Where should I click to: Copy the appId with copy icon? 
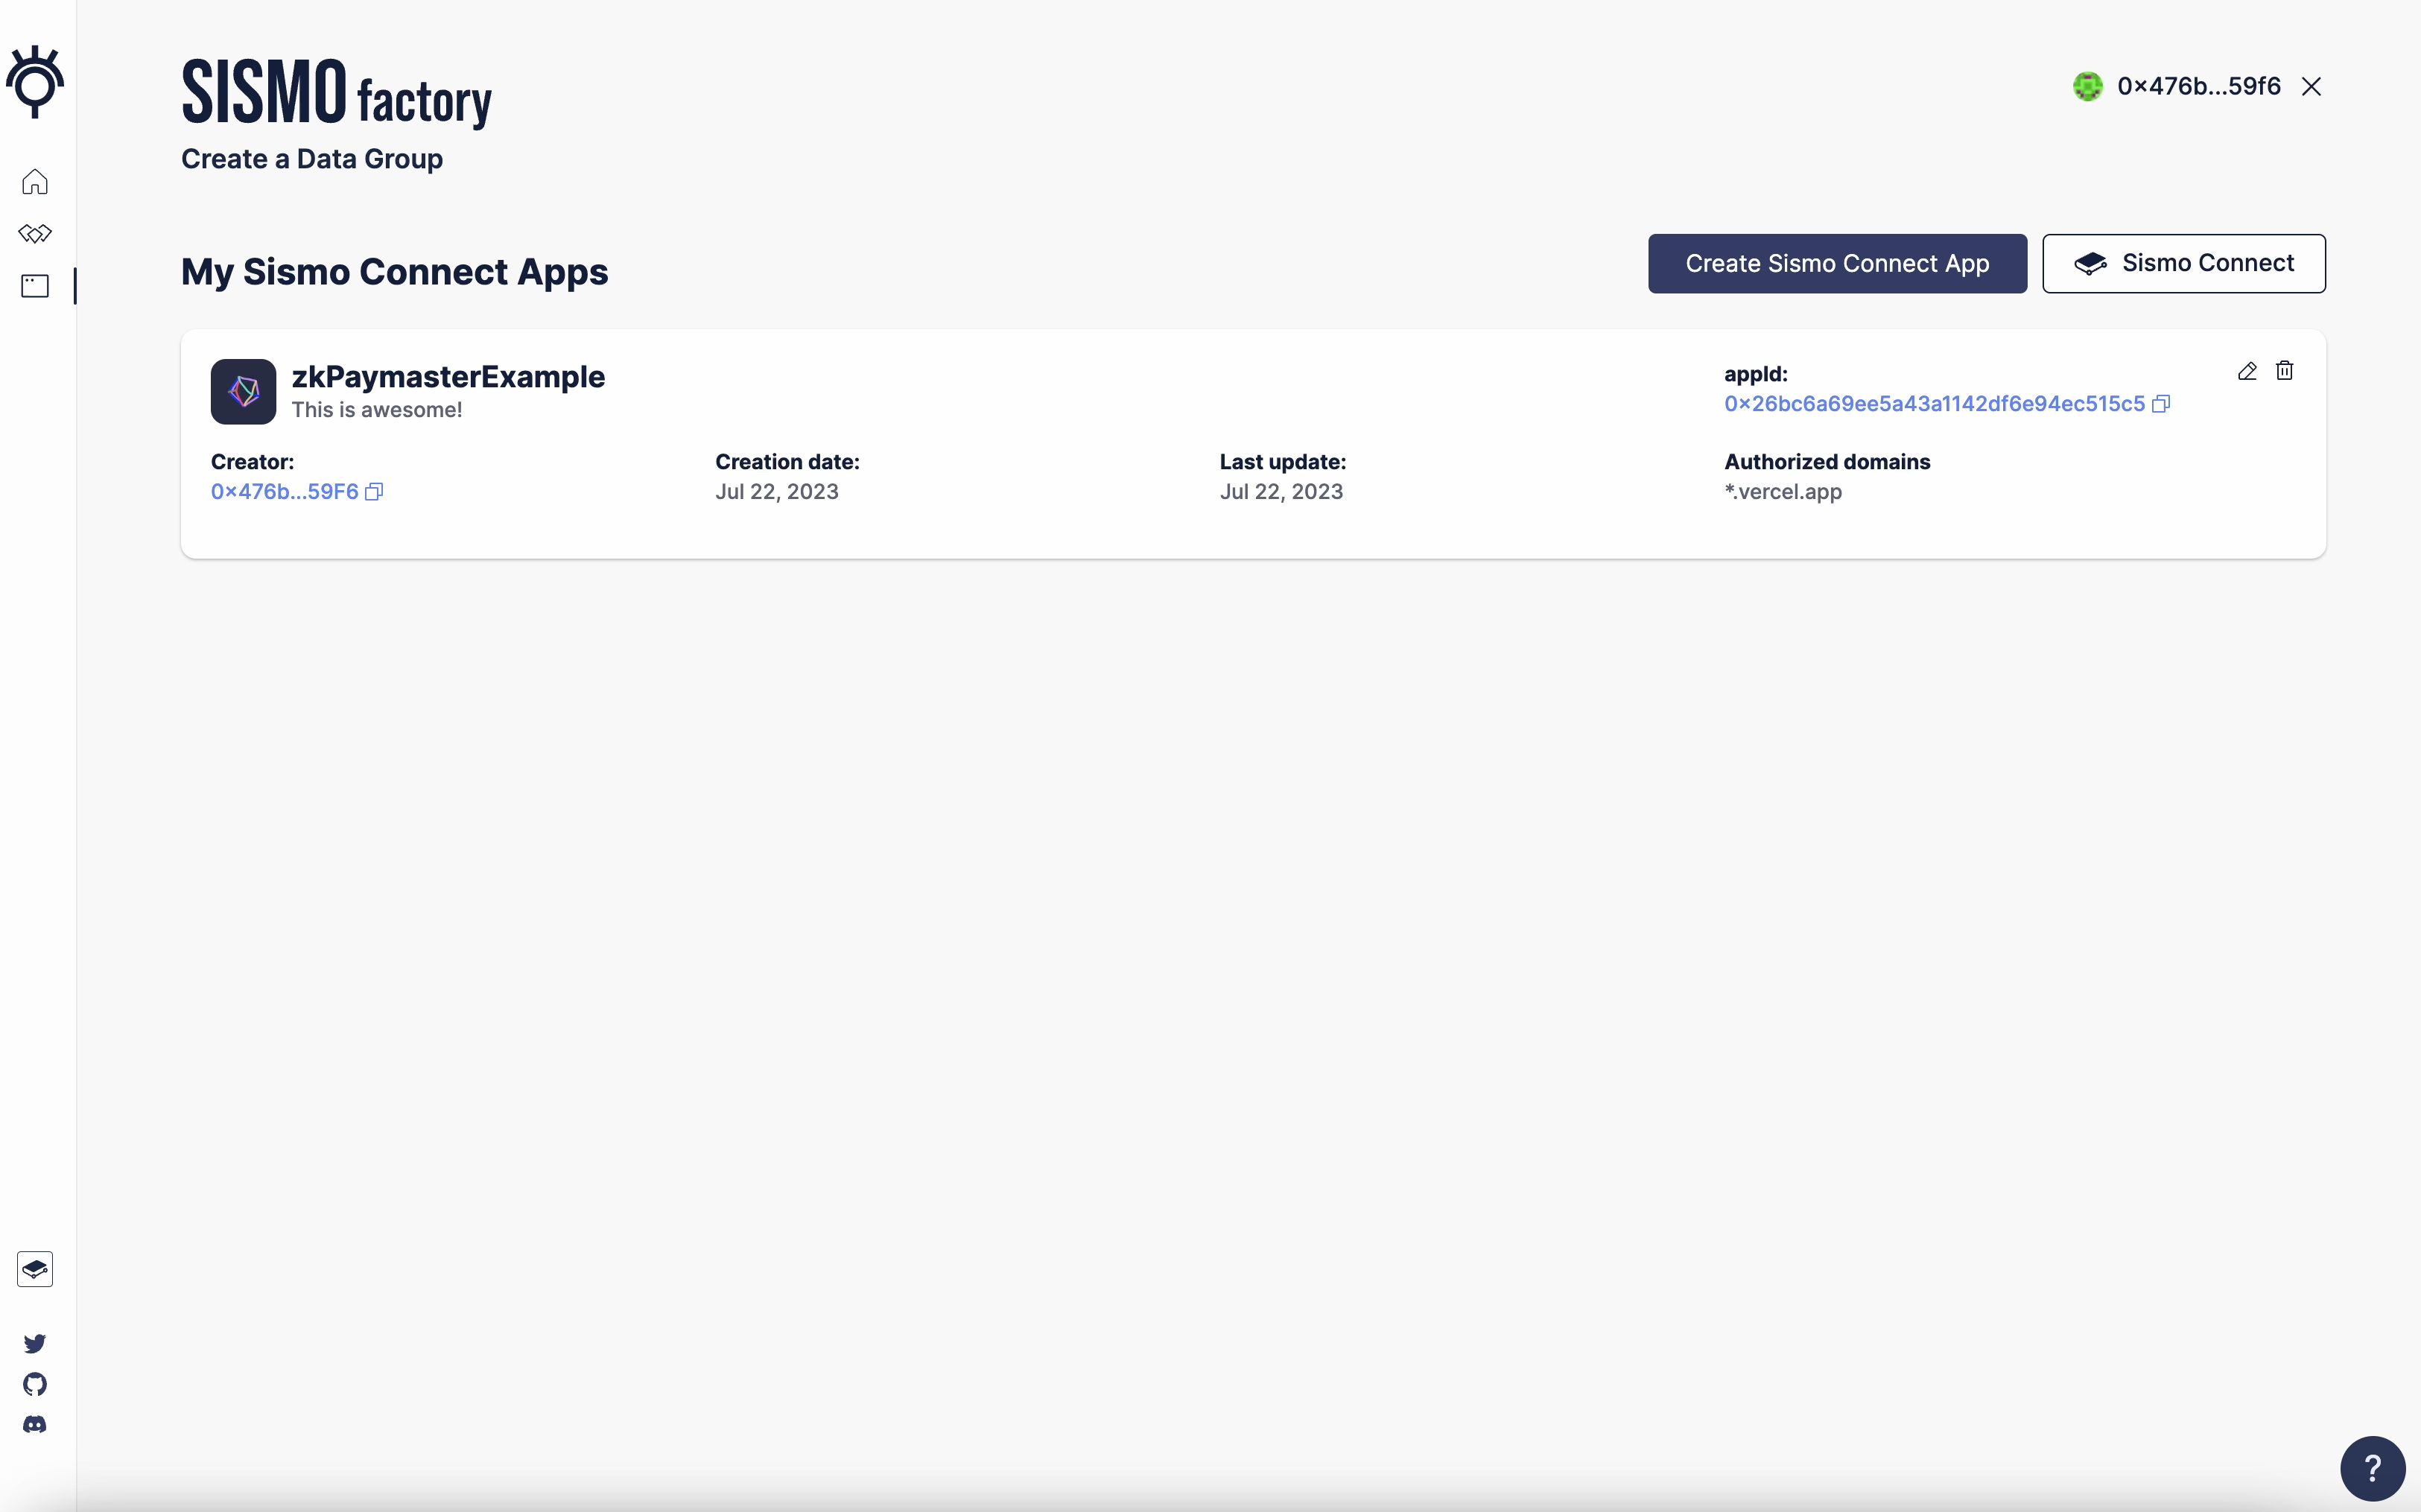(2161, 404)
